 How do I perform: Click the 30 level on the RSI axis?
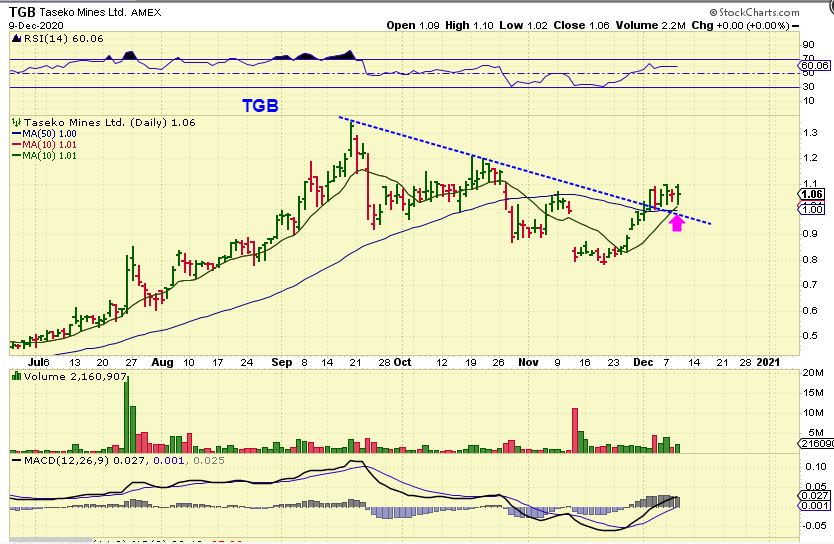coord(808,87)
